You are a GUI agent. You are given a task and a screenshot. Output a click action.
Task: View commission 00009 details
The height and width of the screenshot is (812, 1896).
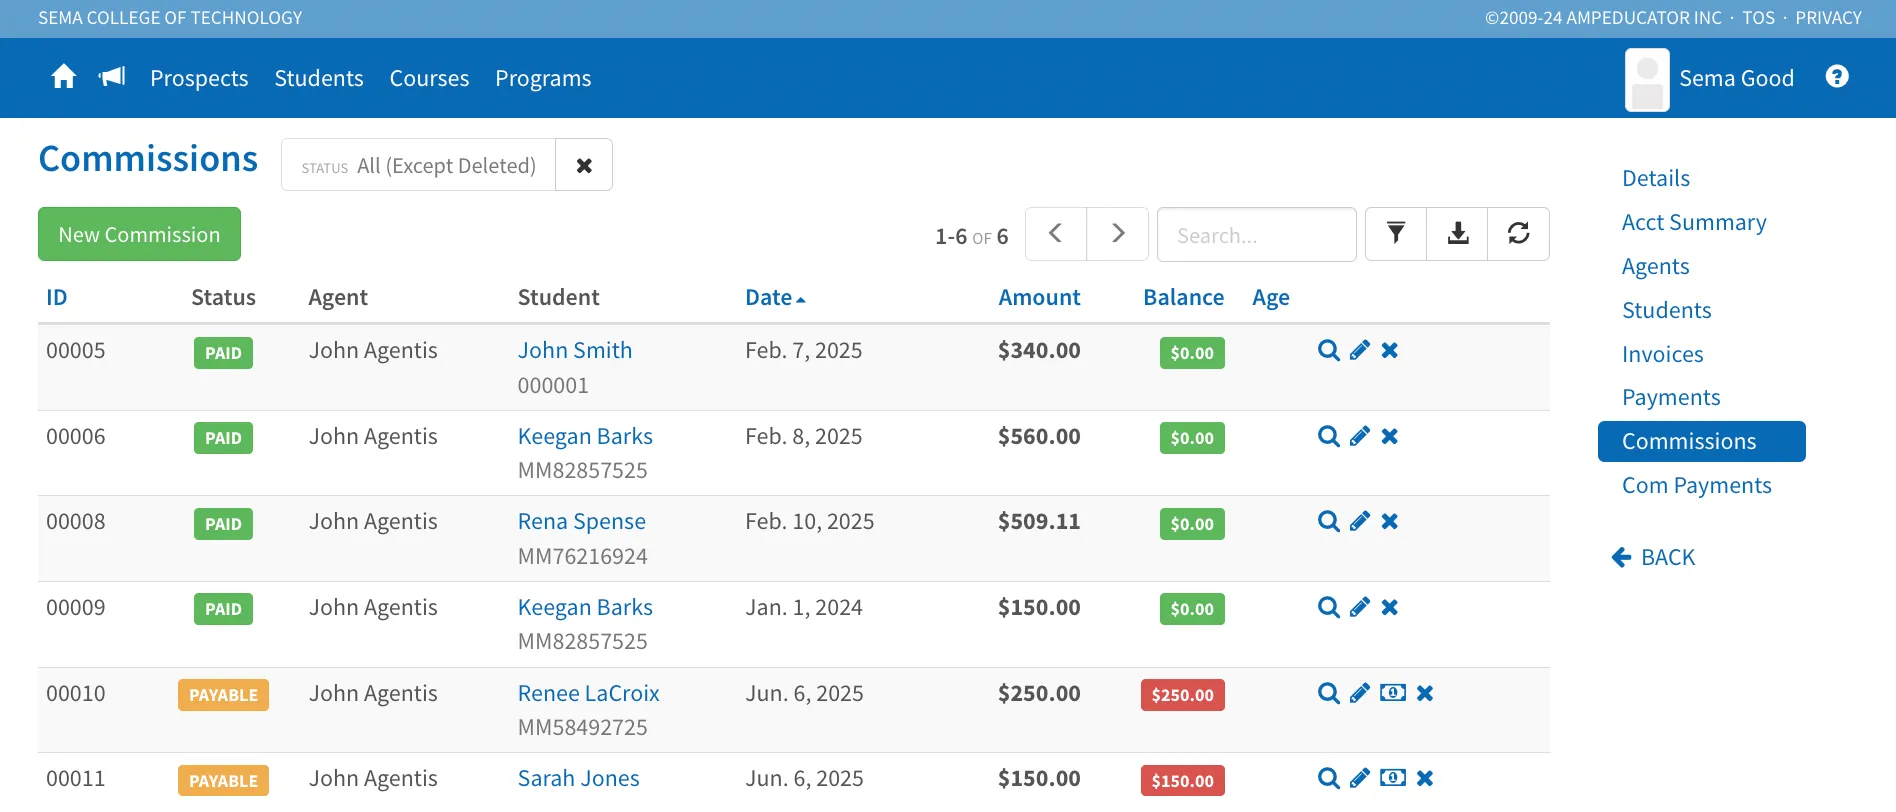point(1329,608)
